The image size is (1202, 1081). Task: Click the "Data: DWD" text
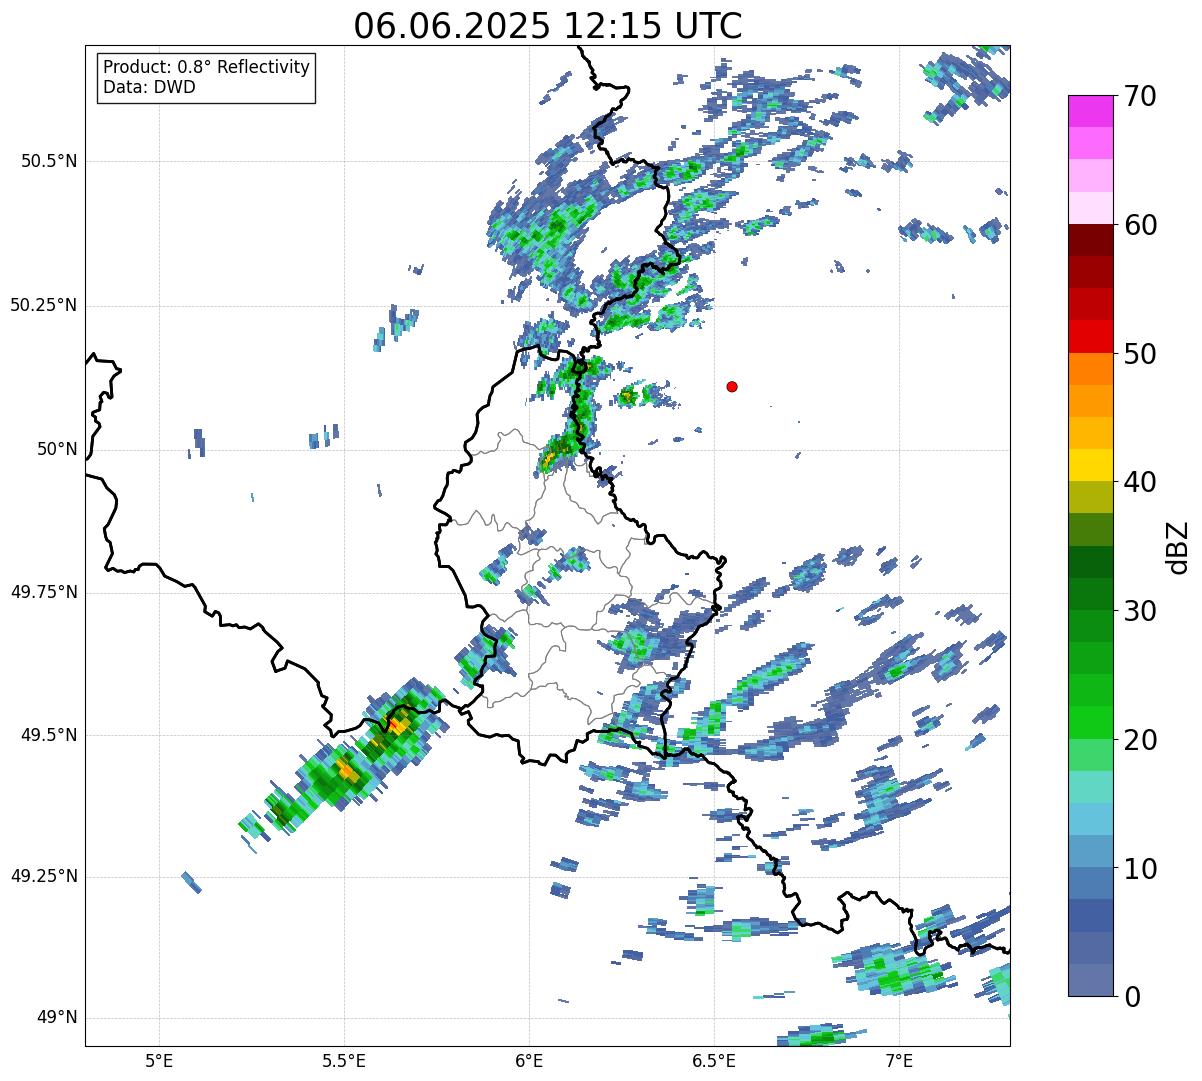149,87
